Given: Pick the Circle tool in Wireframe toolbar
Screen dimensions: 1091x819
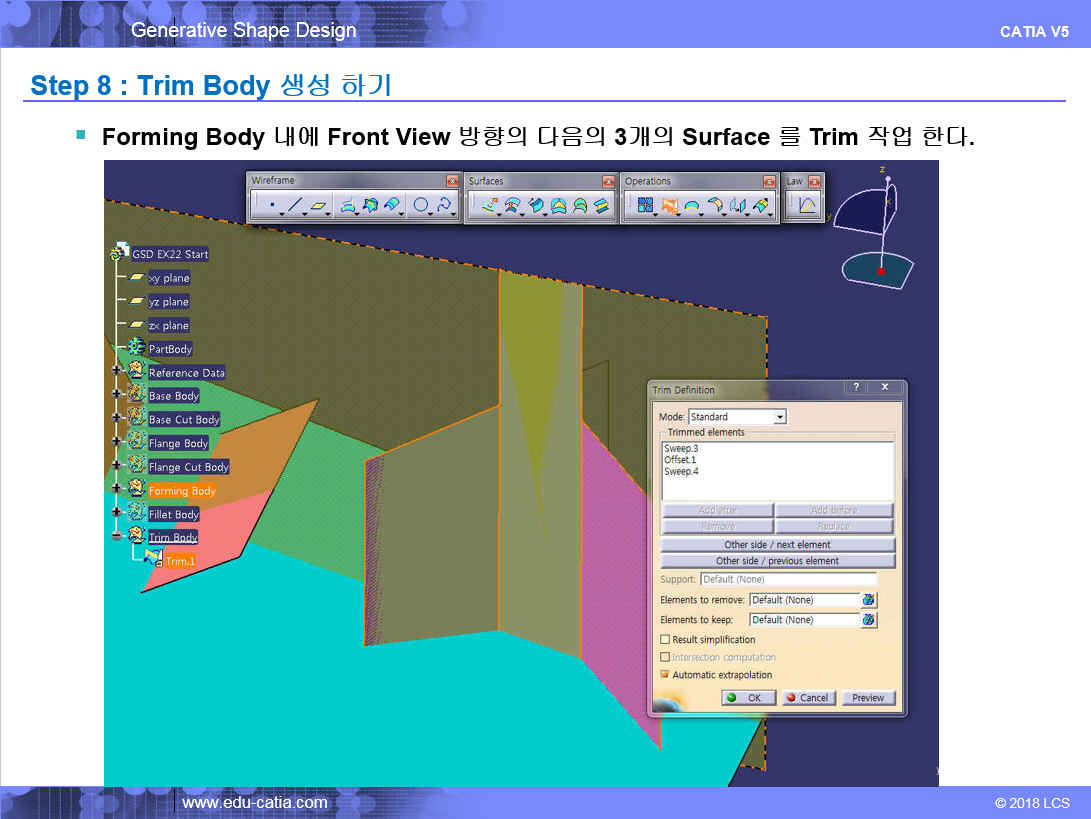Looking at the screenshot, I should coord(421,206).
